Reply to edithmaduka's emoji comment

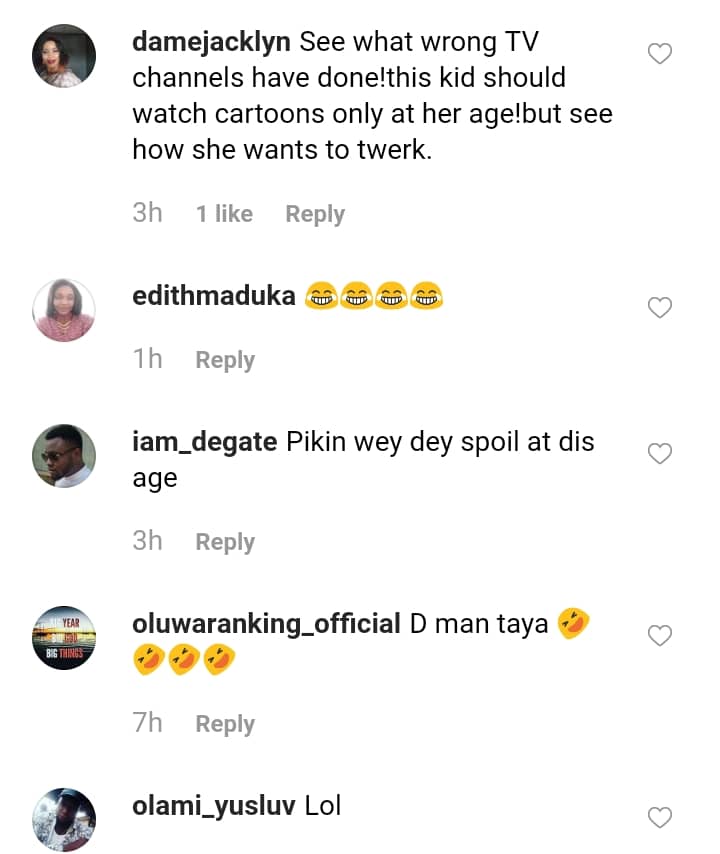coord(225,360)
